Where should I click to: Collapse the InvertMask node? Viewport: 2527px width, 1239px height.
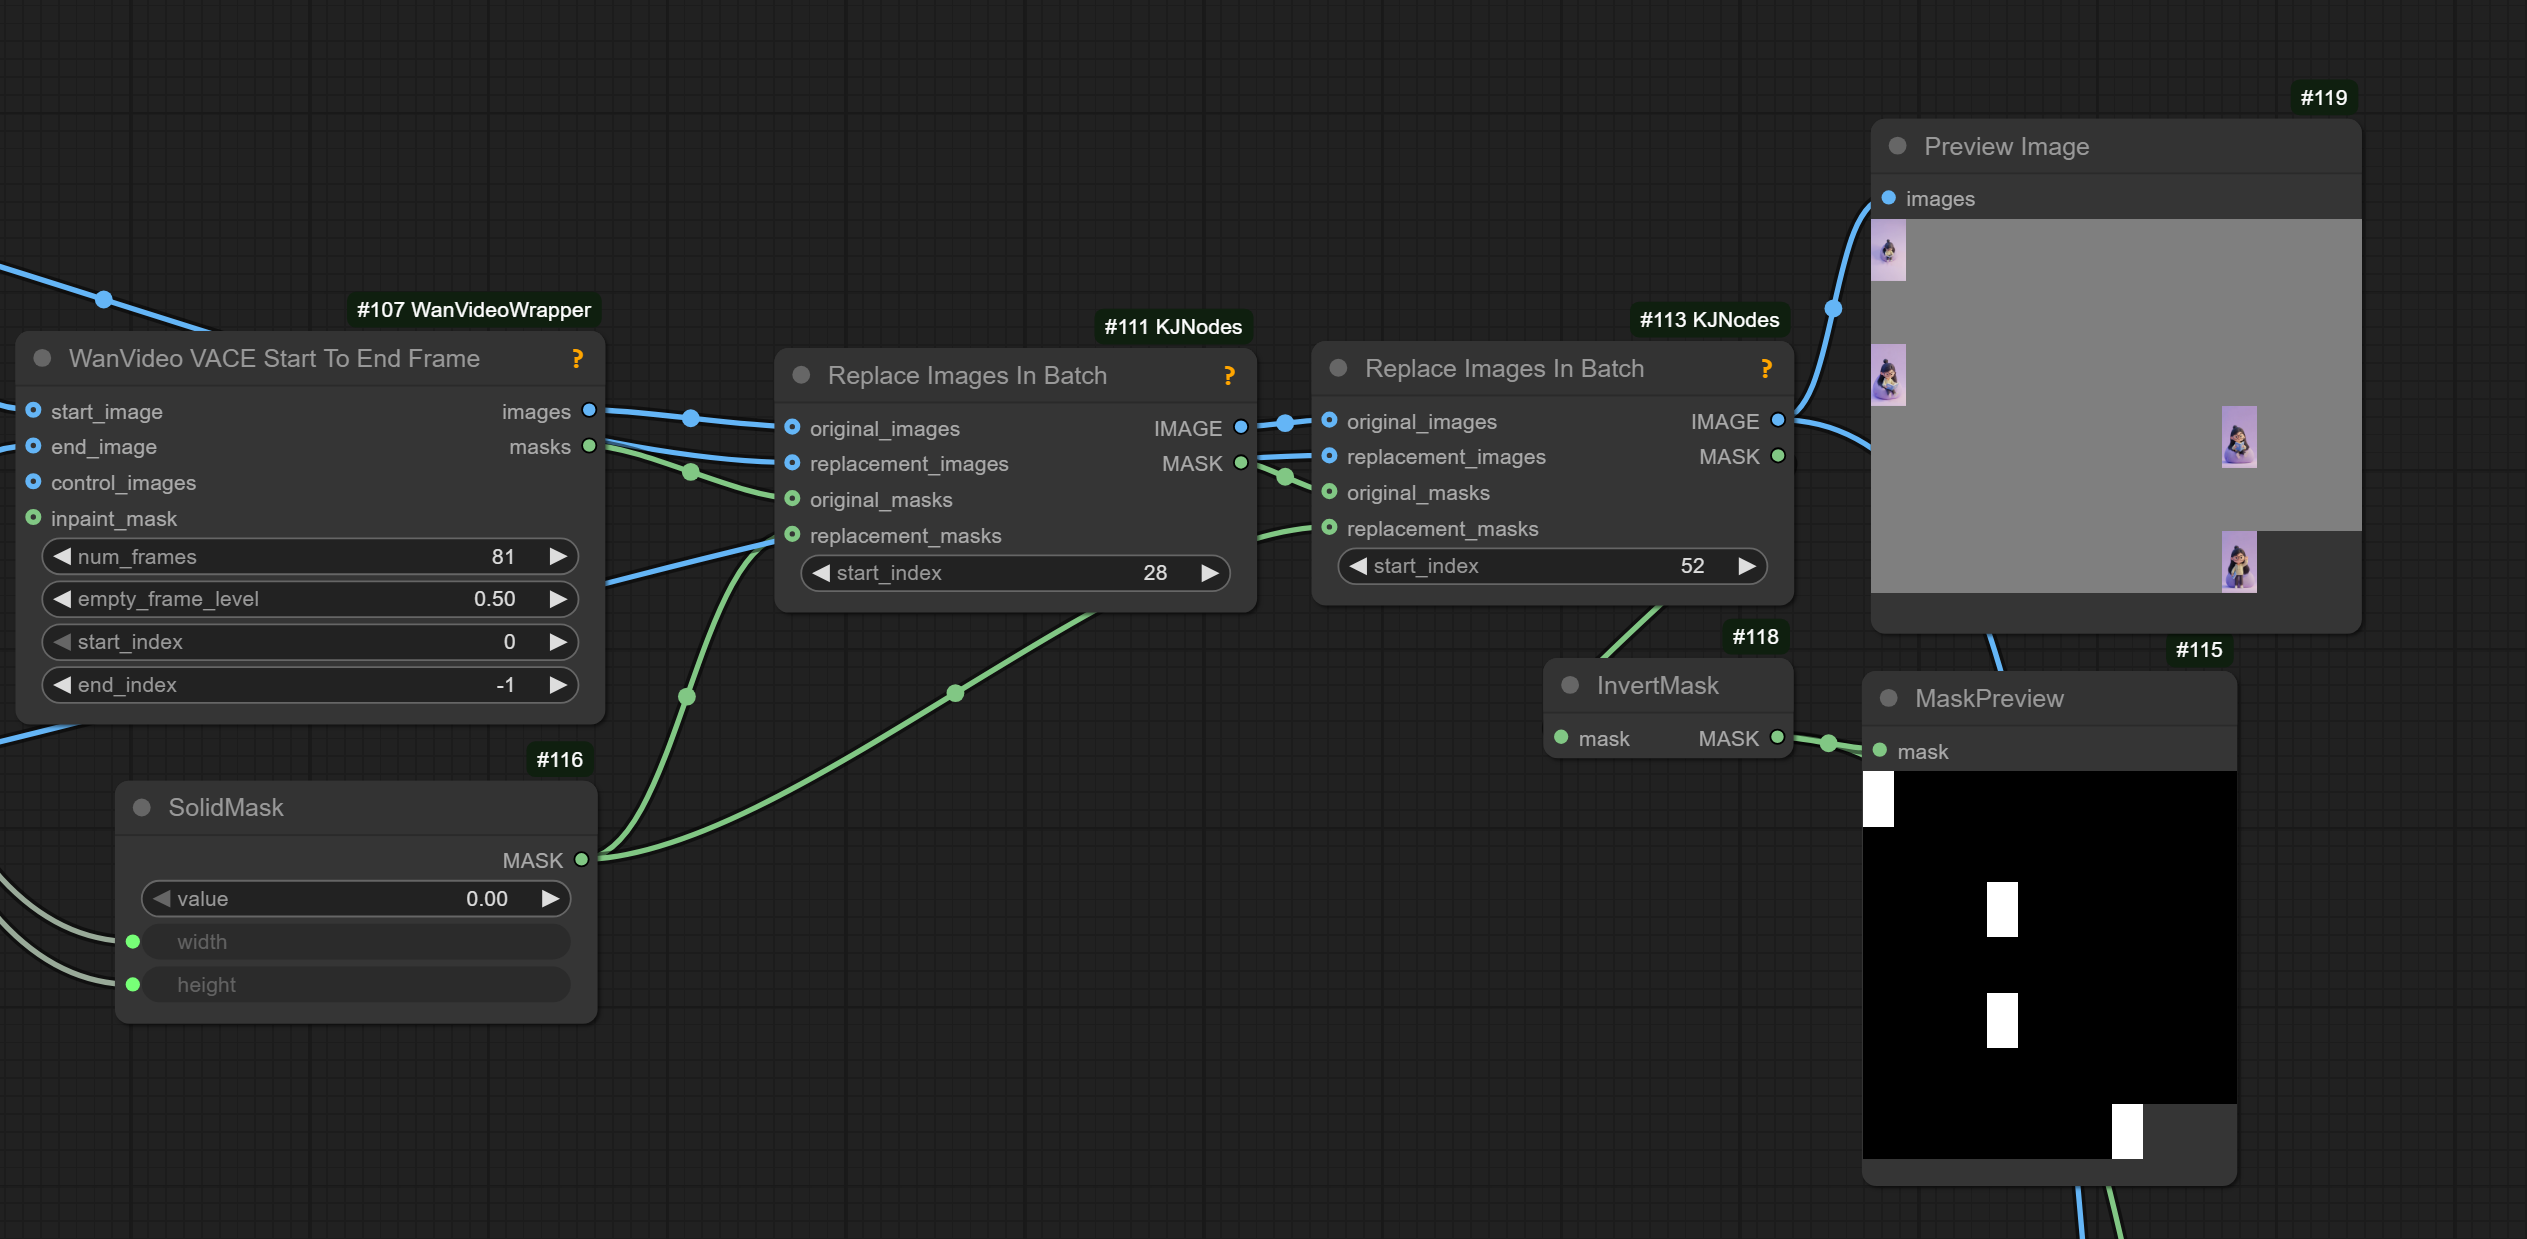click(1570, 685)
